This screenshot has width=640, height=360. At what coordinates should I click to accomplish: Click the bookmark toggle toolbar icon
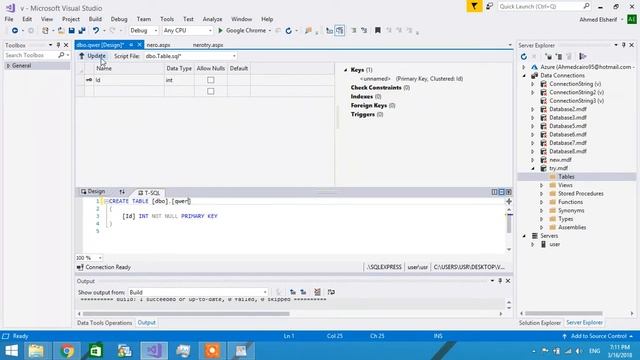pyautogui.click(x=378, y=31)
